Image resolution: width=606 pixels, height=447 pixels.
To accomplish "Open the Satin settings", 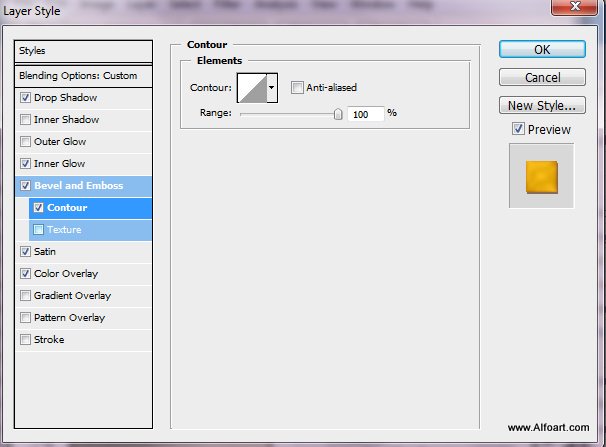I will [45, 252].
